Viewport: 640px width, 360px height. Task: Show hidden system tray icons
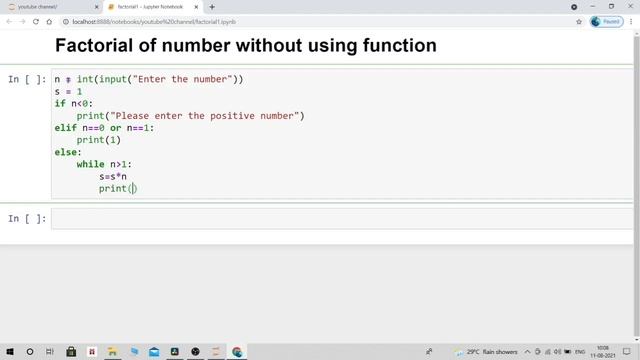tap(527, 351)
